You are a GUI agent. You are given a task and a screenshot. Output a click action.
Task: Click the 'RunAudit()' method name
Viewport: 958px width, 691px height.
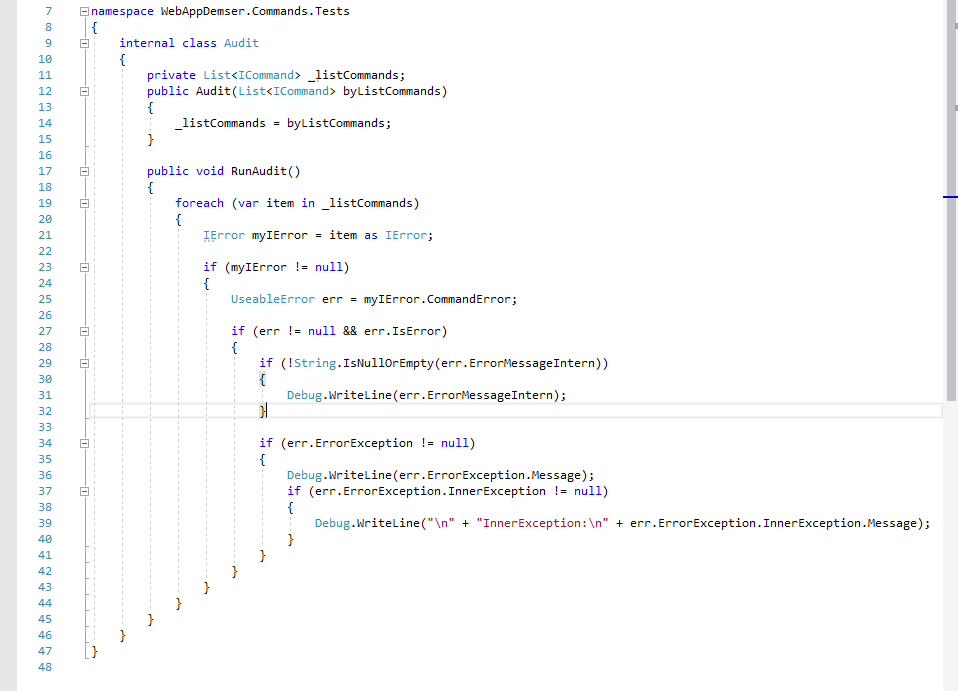click(x=266, y=171)
